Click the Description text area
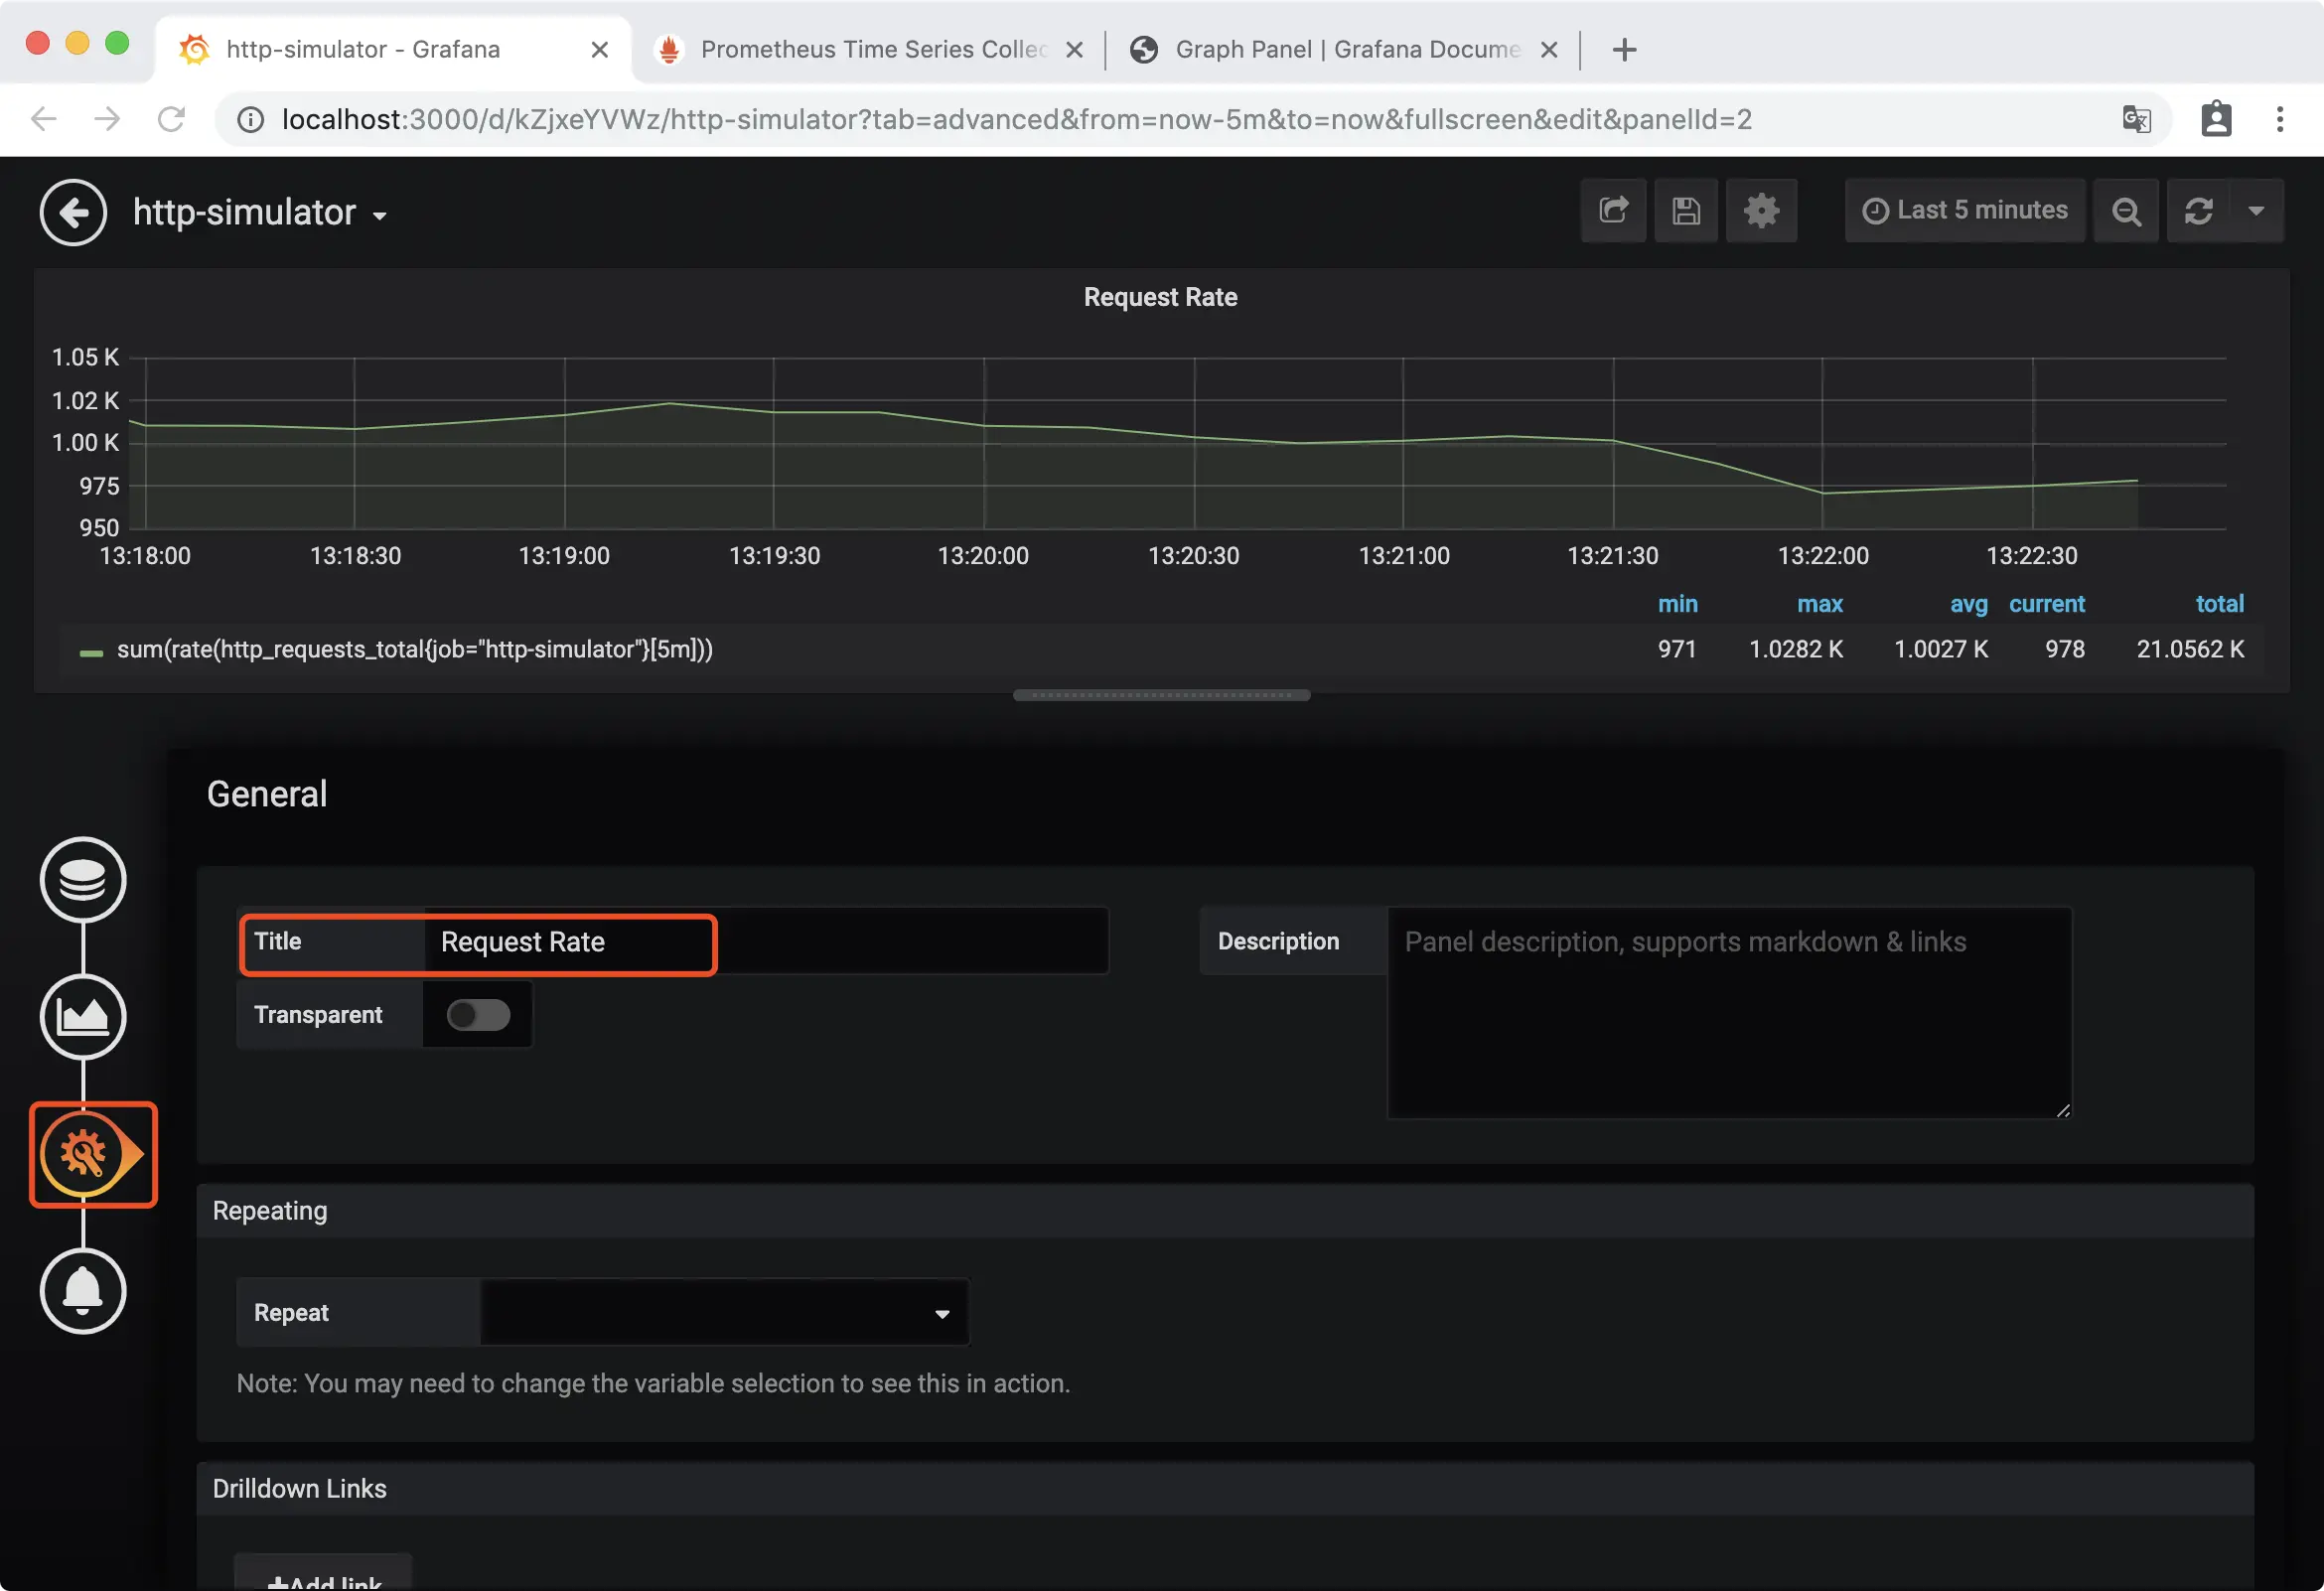 pyautogui.click(x=1730, y=1012)
